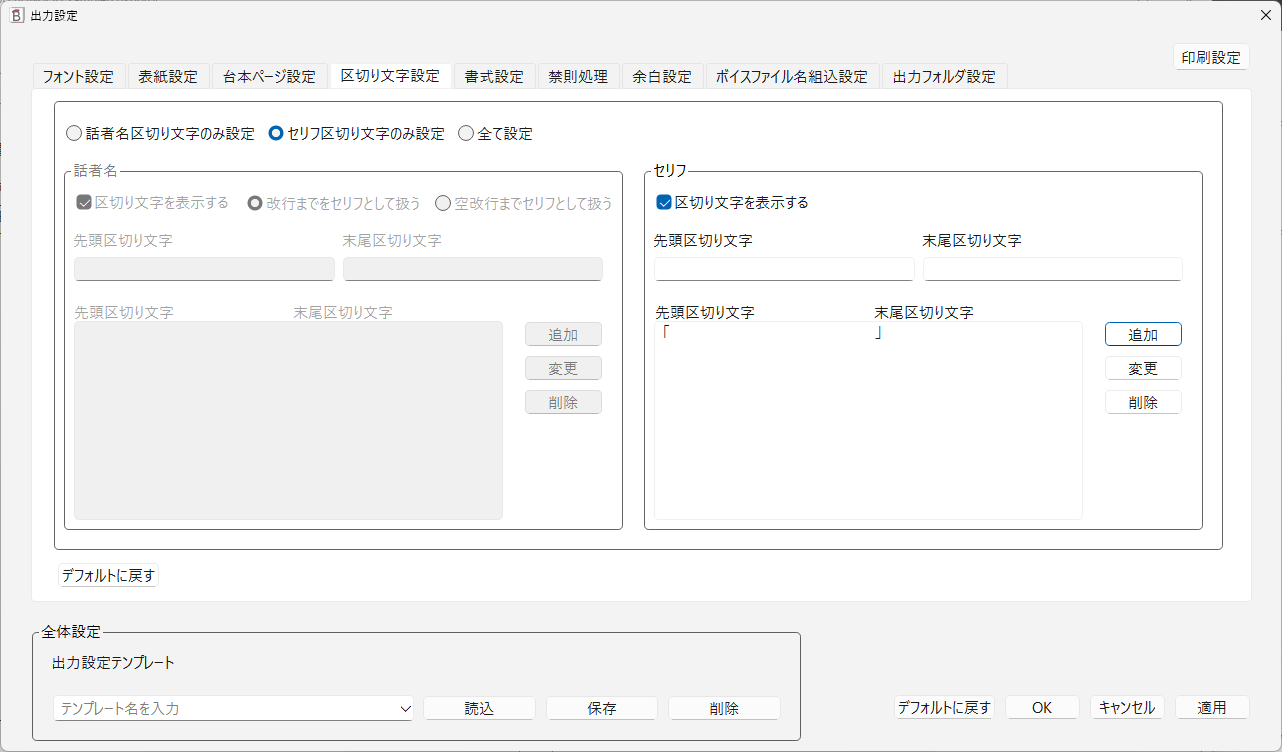The image size is (1282, 752).
Task: Apply settings with the 適用 button
Action: [x=1212, y=708]
